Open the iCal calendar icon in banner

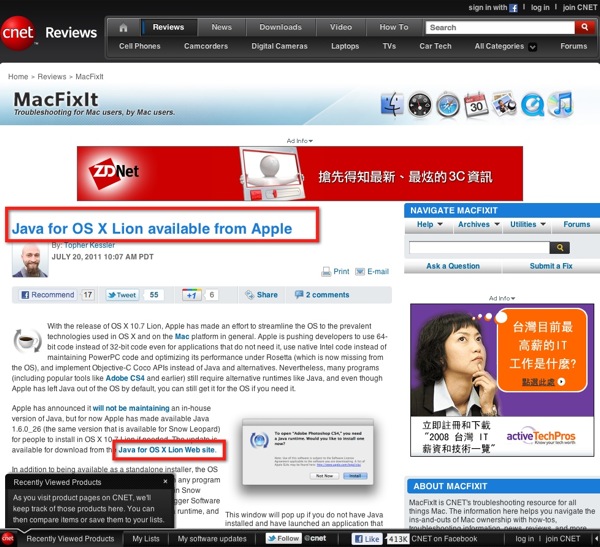click(476, 105)
